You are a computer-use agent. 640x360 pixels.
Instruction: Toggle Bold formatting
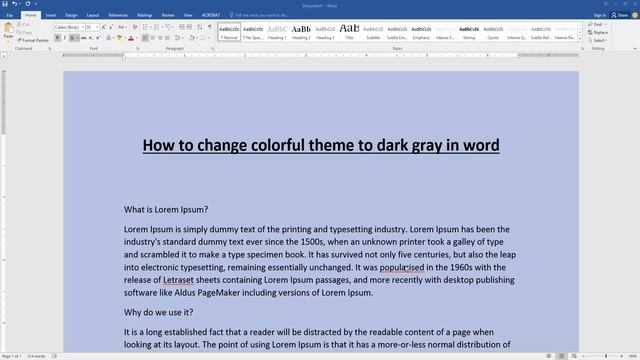pyautogui.click(x=57, y=38)
